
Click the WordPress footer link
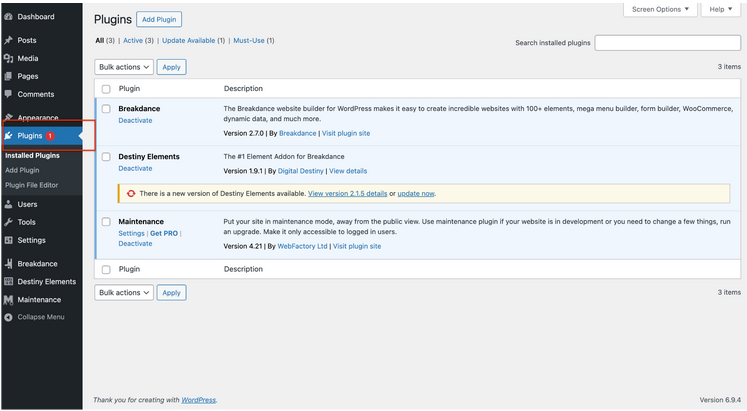[199, 400]
